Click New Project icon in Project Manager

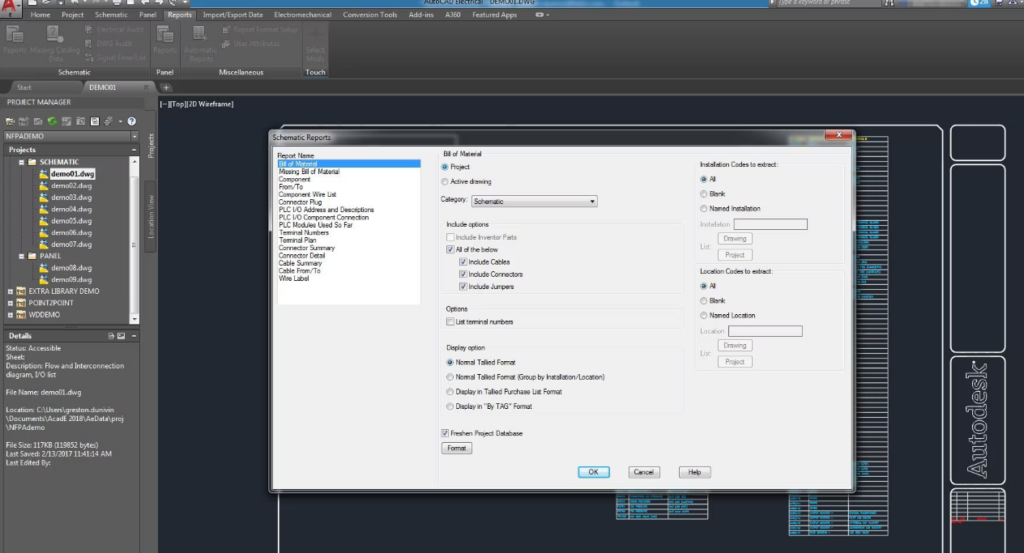tap(24, 121)
